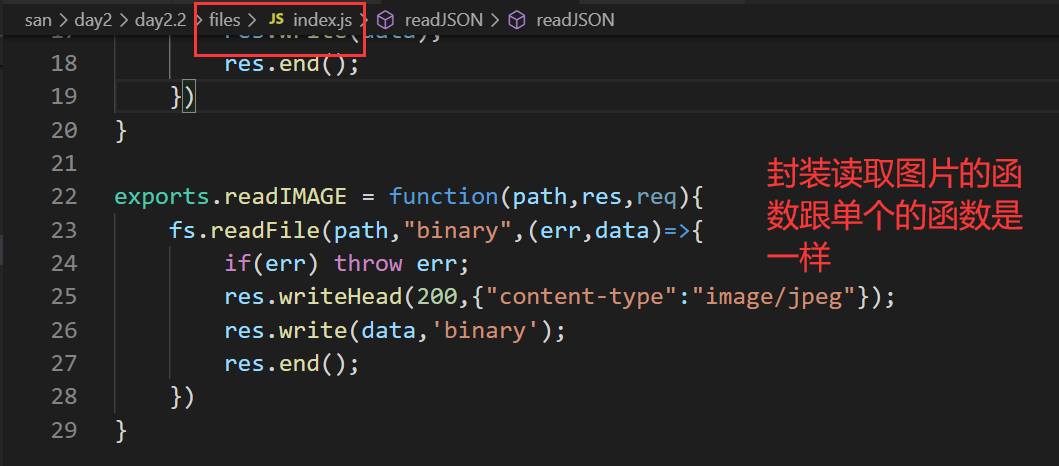This screenshot has height=466, width=1059.
Task: Click line number 20 in gutter
Action: coord(64,130)
